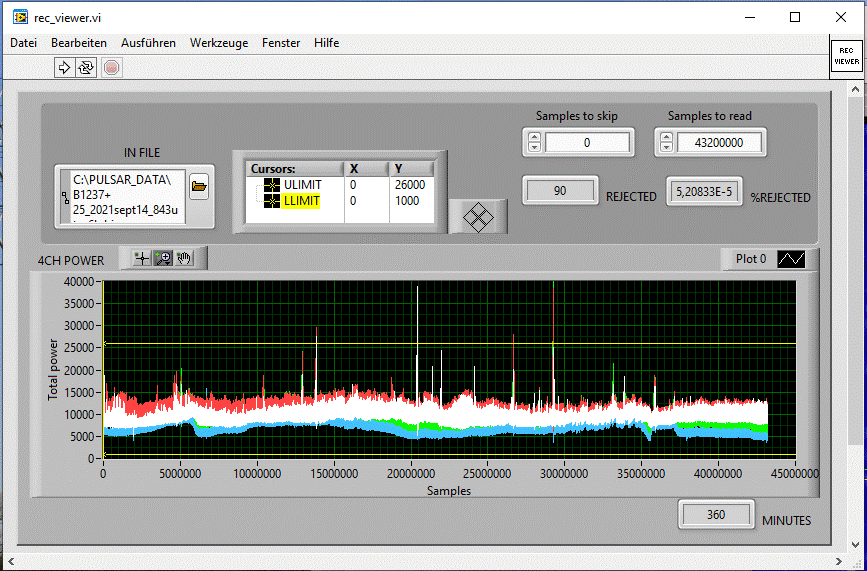Click the lower yellow LLIMIT cursor line
This screenshot has width=867, height=571.
(449, 454)
